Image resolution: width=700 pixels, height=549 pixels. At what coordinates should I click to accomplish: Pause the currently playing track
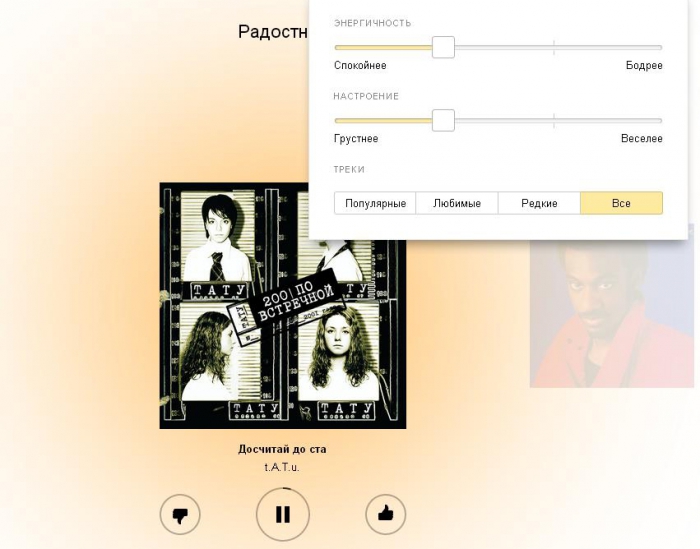click(x=283, y=515)
